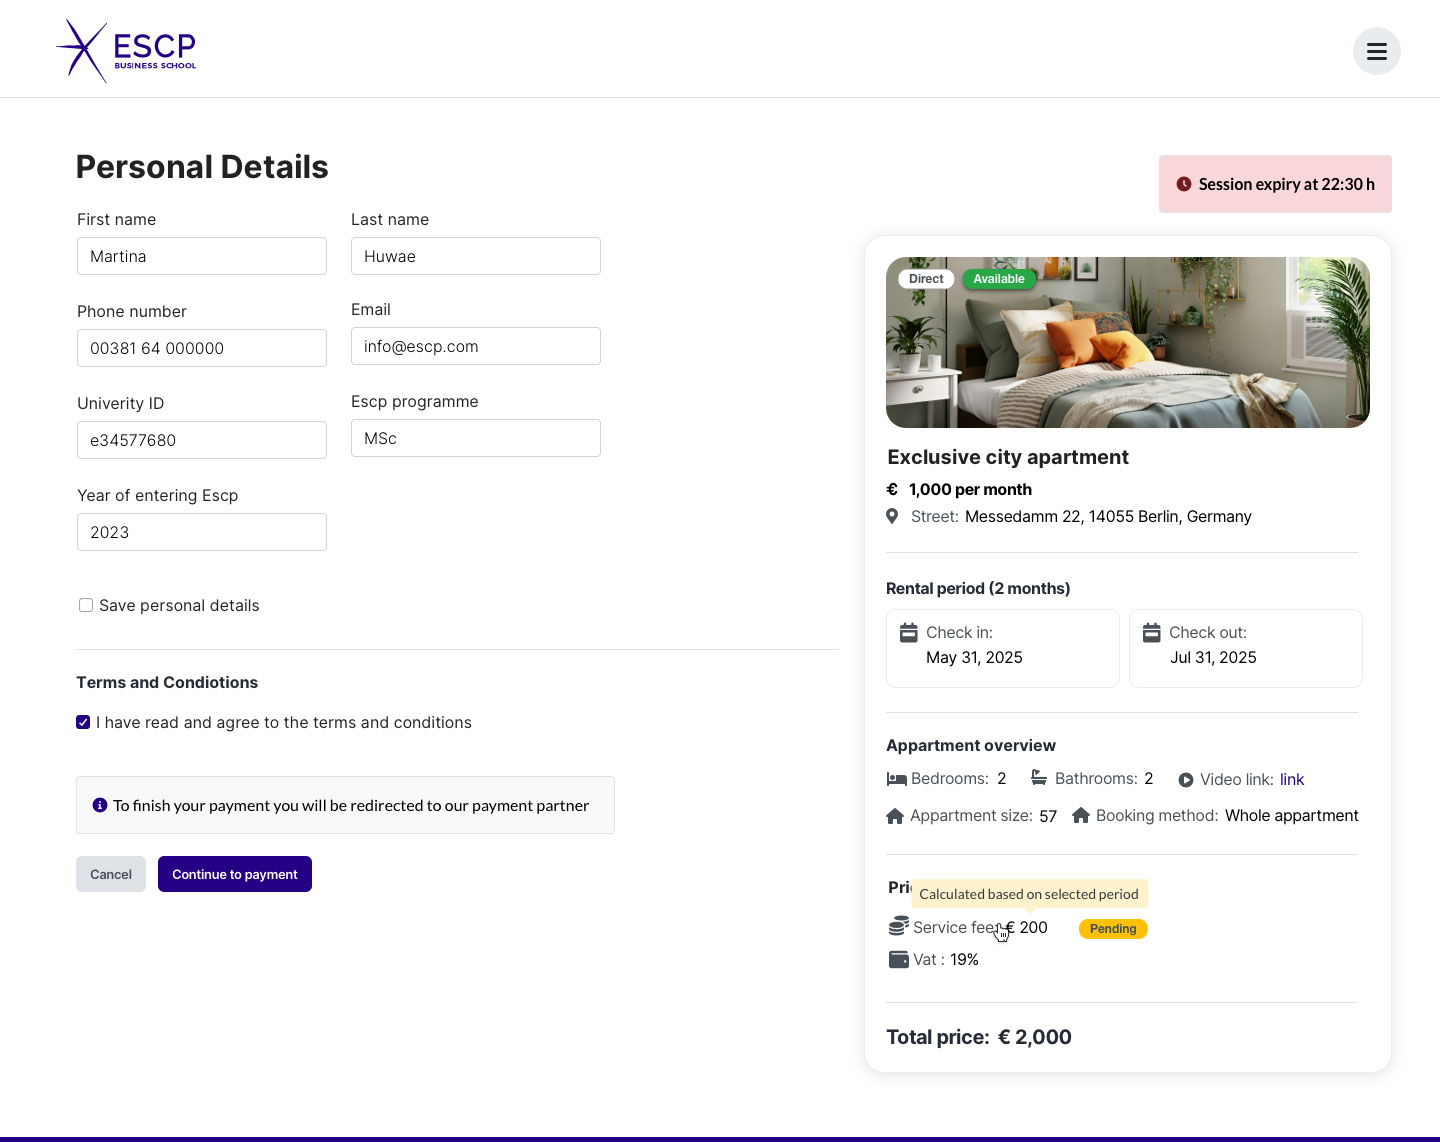Click the bed icon next to Bedrooms
This screenshot has height=1142, width=1440.
(x=894, y=778)
